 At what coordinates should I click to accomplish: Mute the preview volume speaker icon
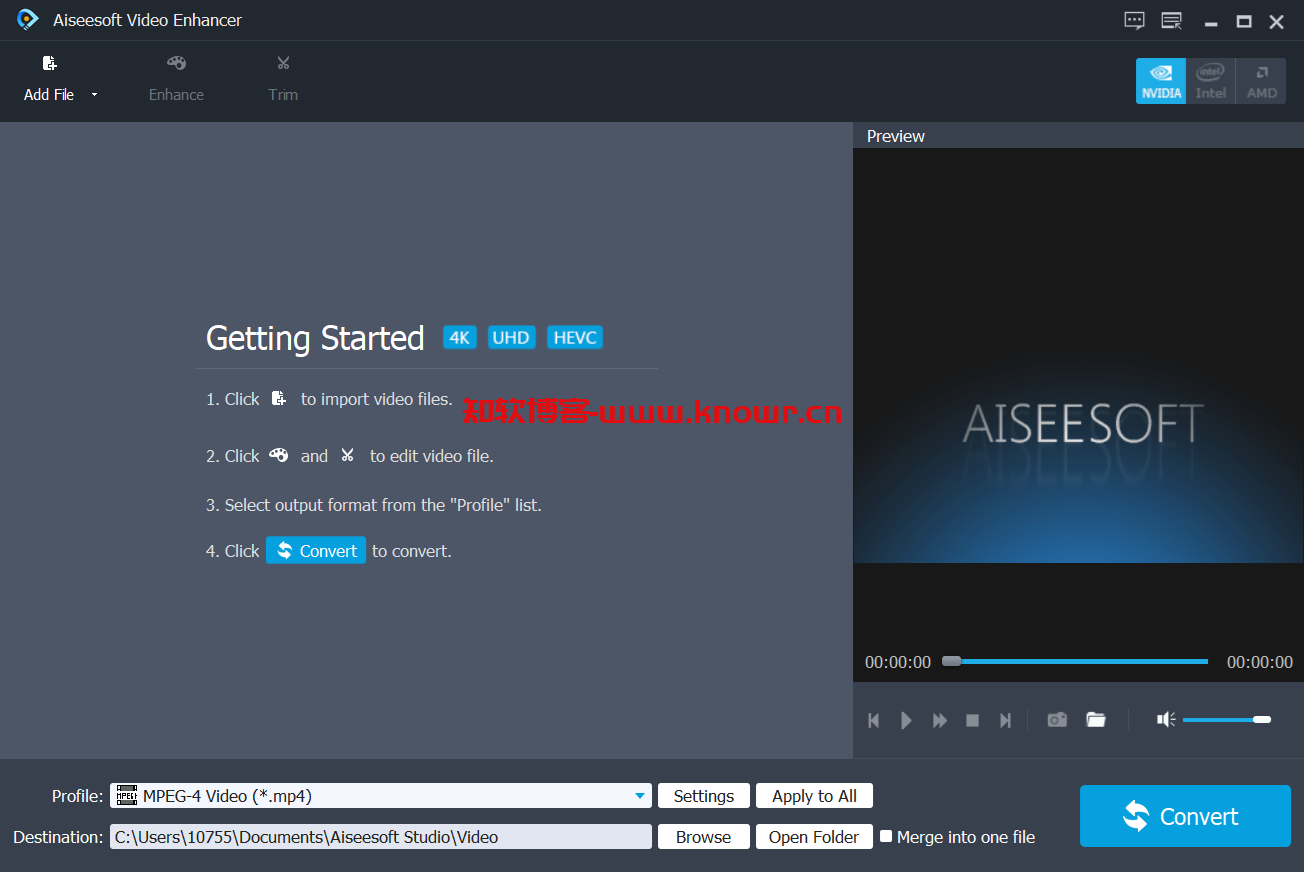coord(1166,719)
